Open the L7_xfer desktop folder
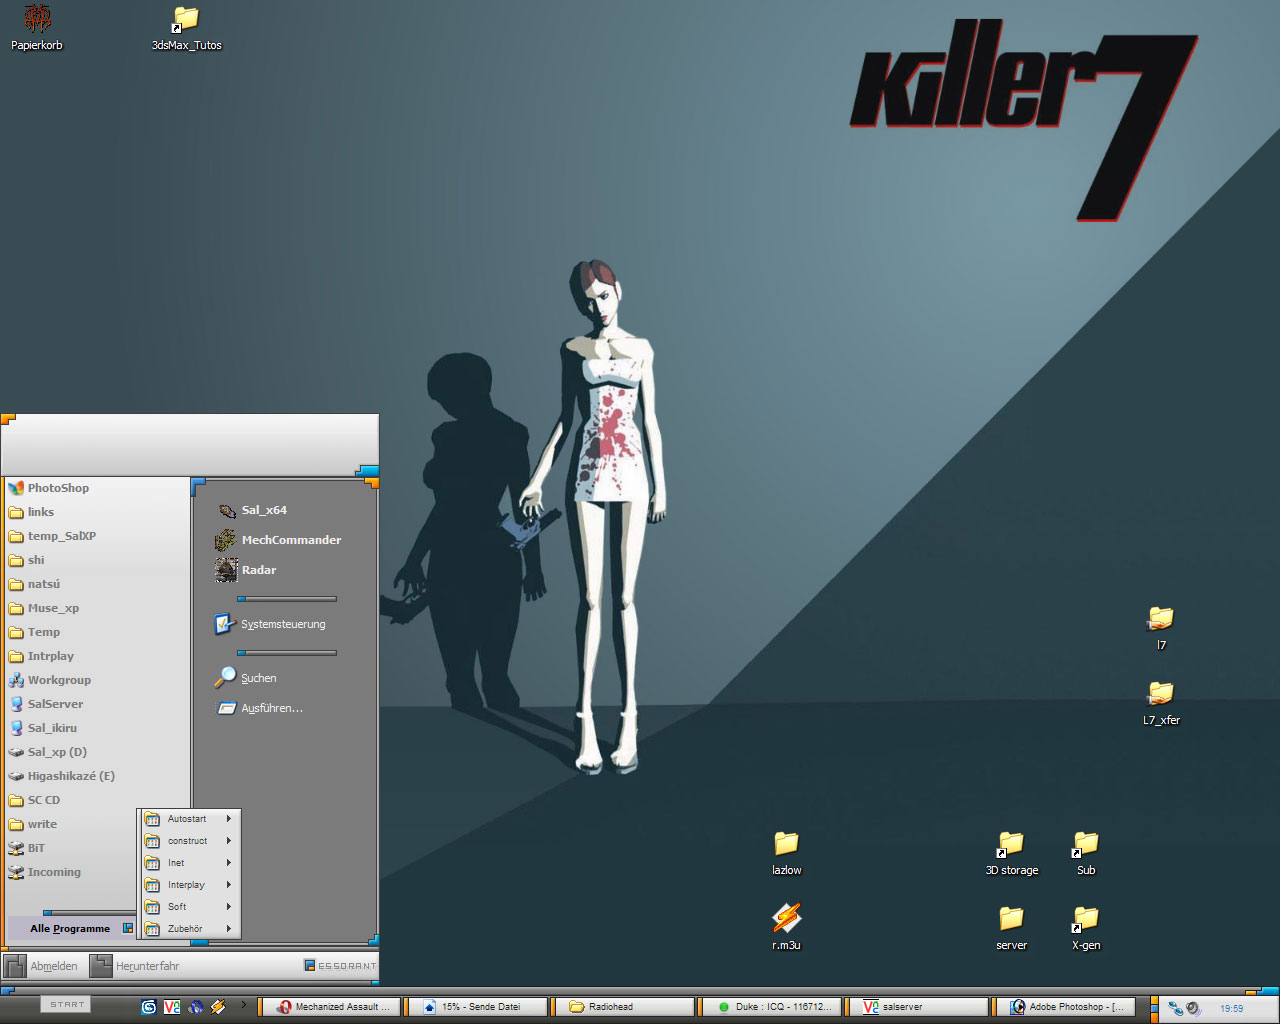1280x1024 pixels. click(x=1161, y=703)
